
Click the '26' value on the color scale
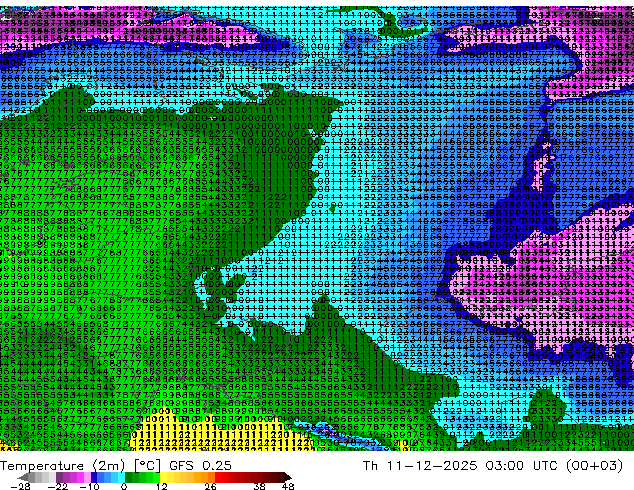tap(210, 486)
